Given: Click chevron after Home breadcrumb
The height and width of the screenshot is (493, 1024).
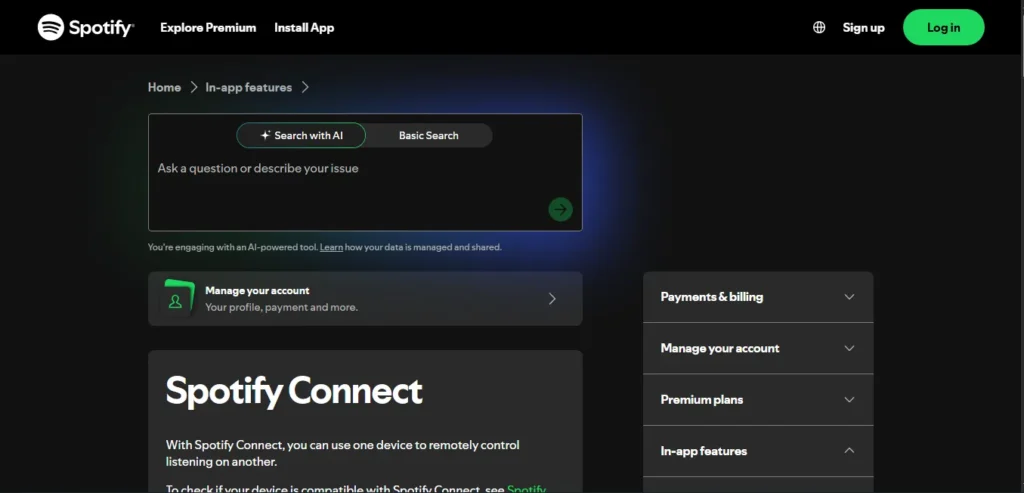Looking at the screenshot, I should [x=193, y=87].
